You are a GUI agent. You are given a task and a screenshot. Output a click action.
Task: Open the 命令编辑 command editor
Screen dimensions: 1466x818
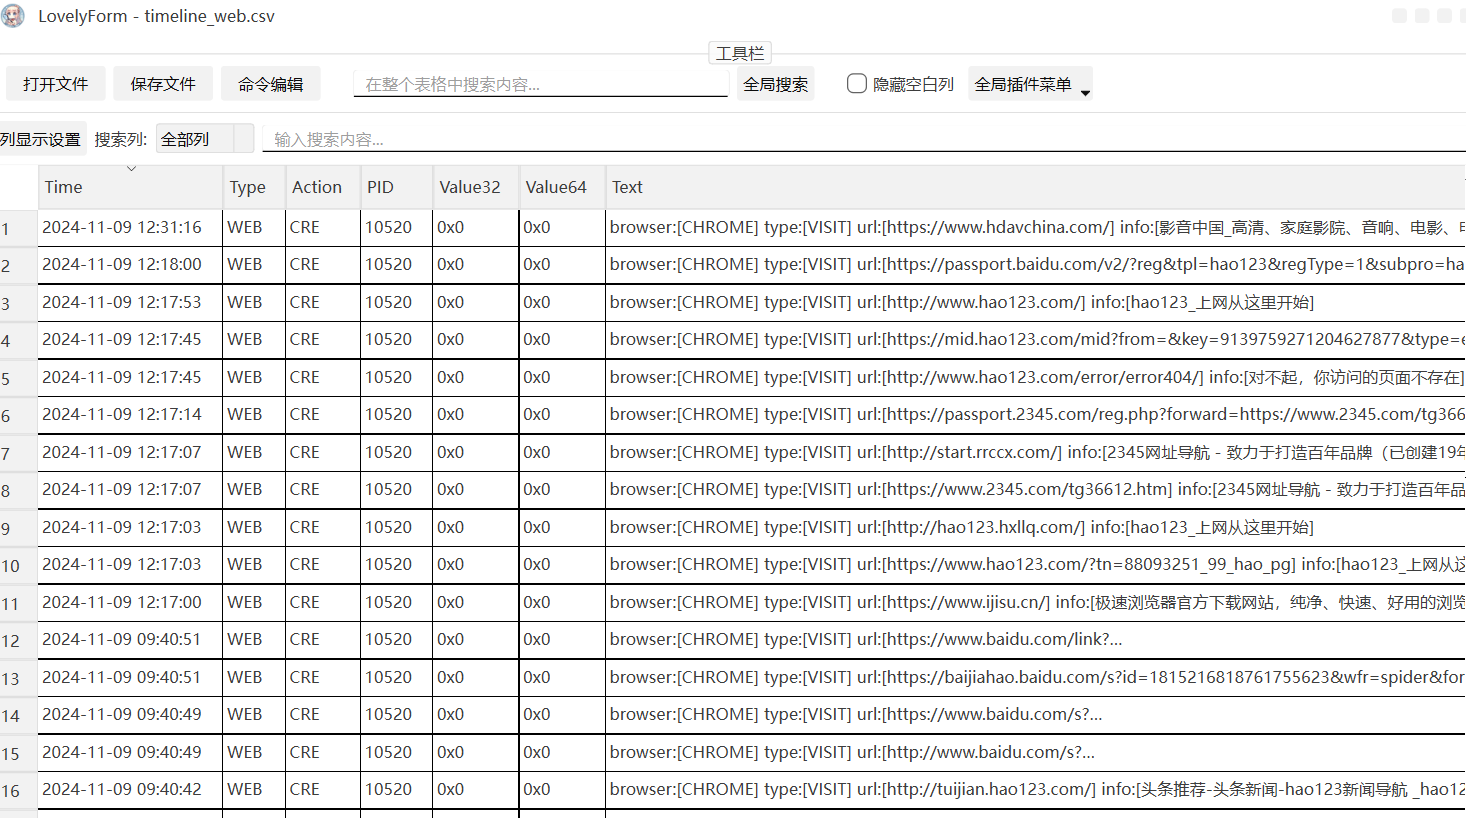click(270, 84)
